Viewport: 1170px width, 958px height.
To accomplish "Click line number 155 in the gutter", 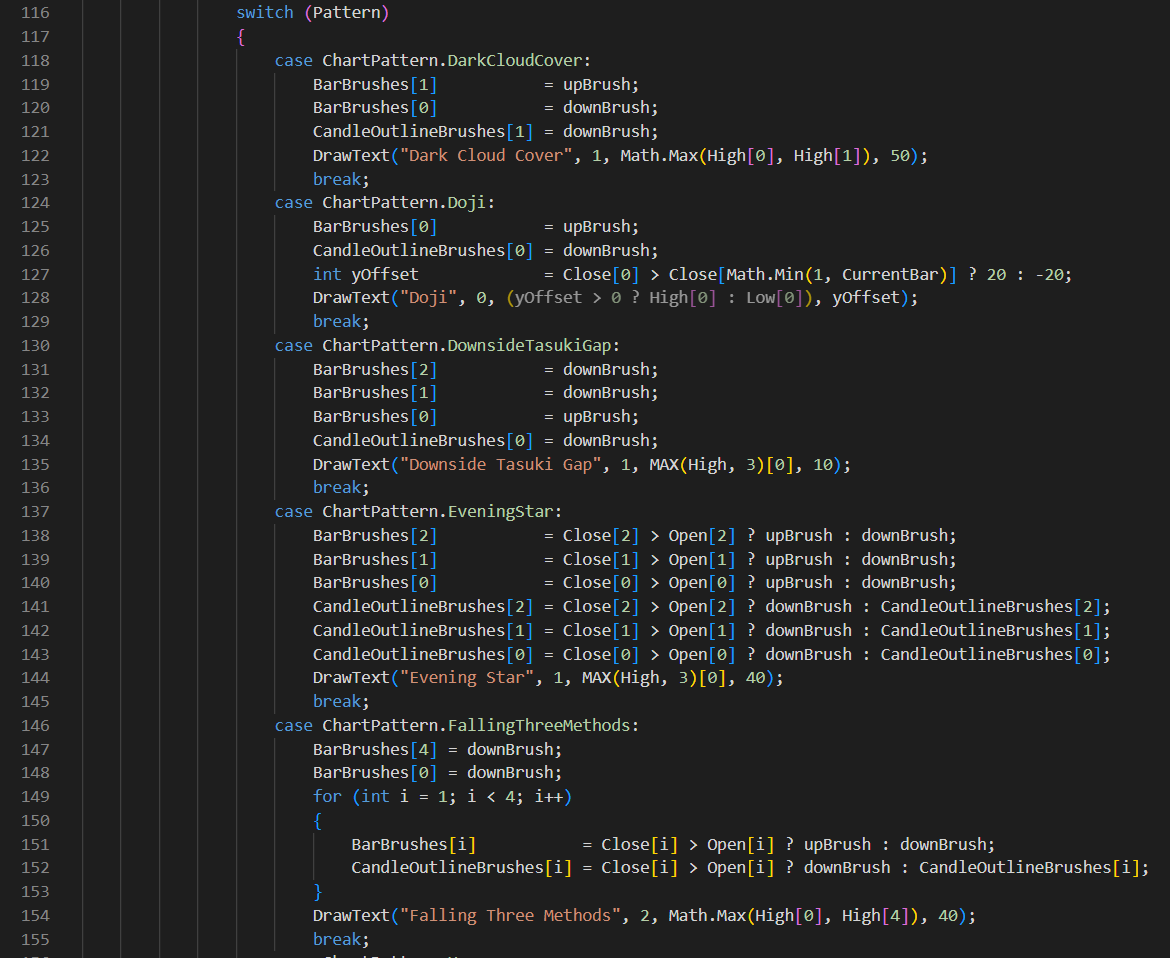I will (x=35, y=939).
